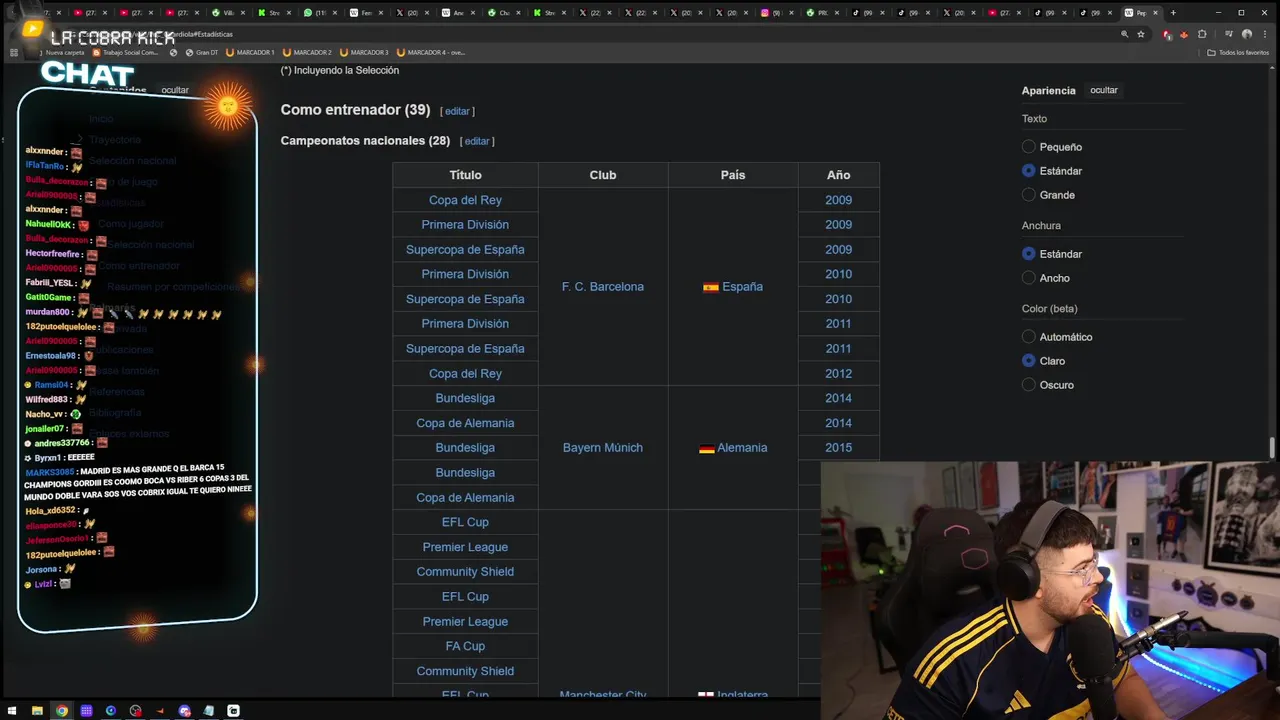Open the Bundesliga 2014 title
The width and height of the screenshot is (1280, 720).
tap(465, 398)
